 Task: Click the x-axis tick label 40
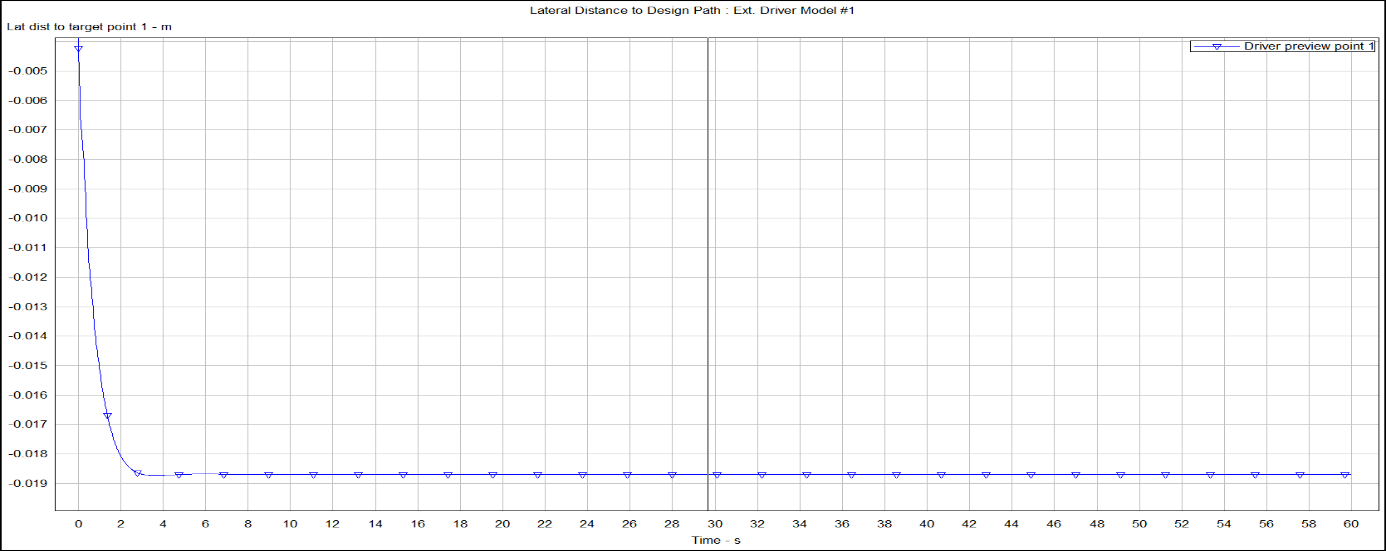click(x=926, y=523)
